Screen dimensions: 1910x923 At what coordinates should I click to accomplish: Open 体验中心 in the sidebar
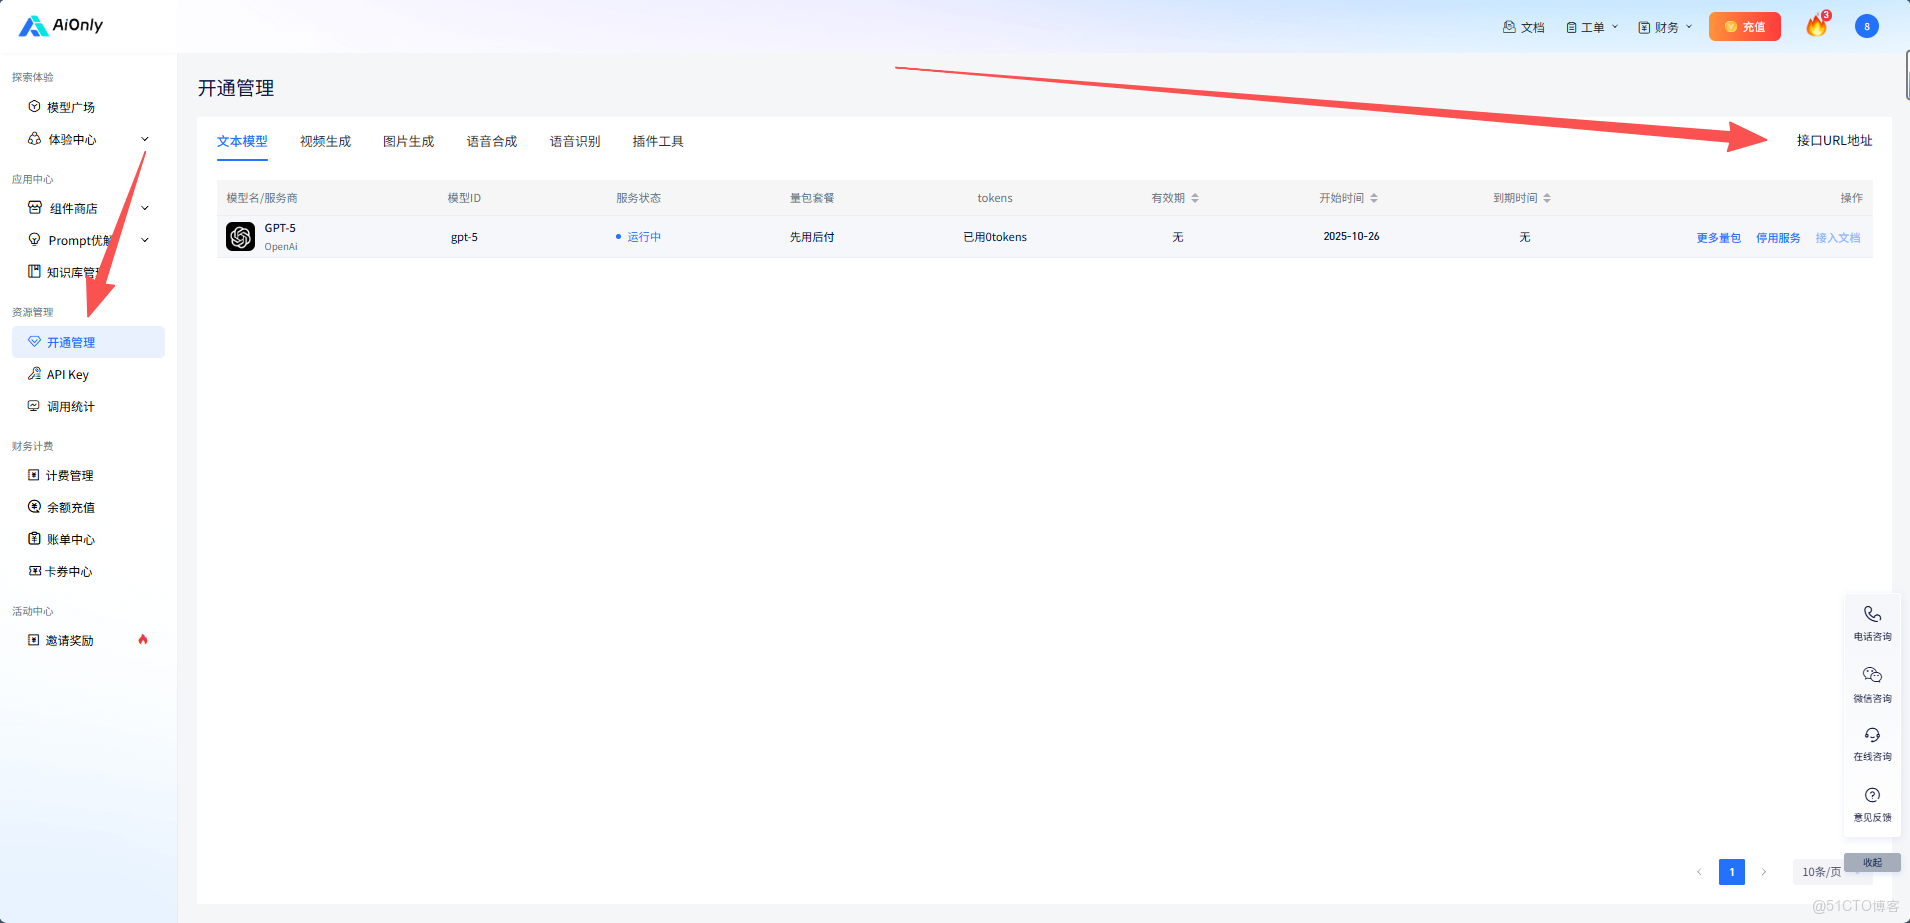point(72,139)
